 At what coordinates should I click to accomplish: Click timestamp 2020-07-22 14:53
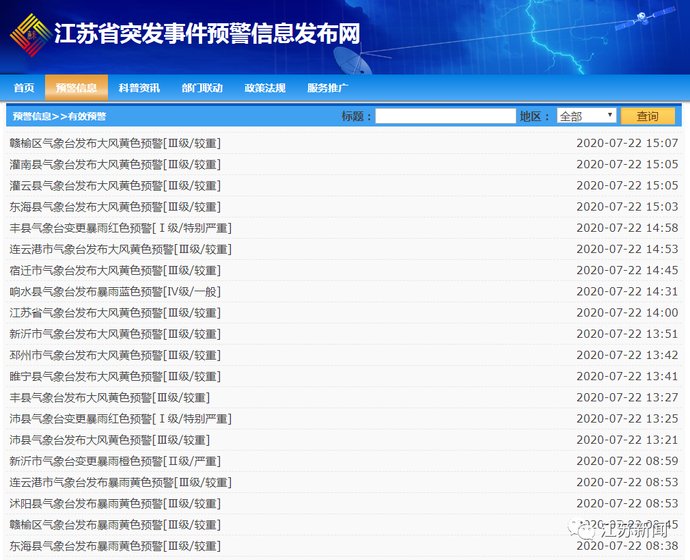627,249
